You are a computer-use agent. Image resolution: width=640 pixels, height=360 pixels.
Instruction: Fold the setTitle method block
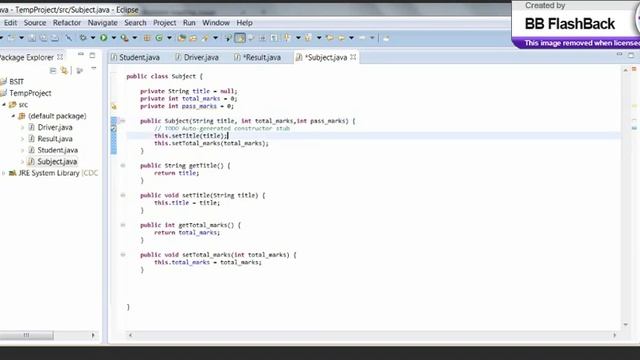[x=122, y=195]
